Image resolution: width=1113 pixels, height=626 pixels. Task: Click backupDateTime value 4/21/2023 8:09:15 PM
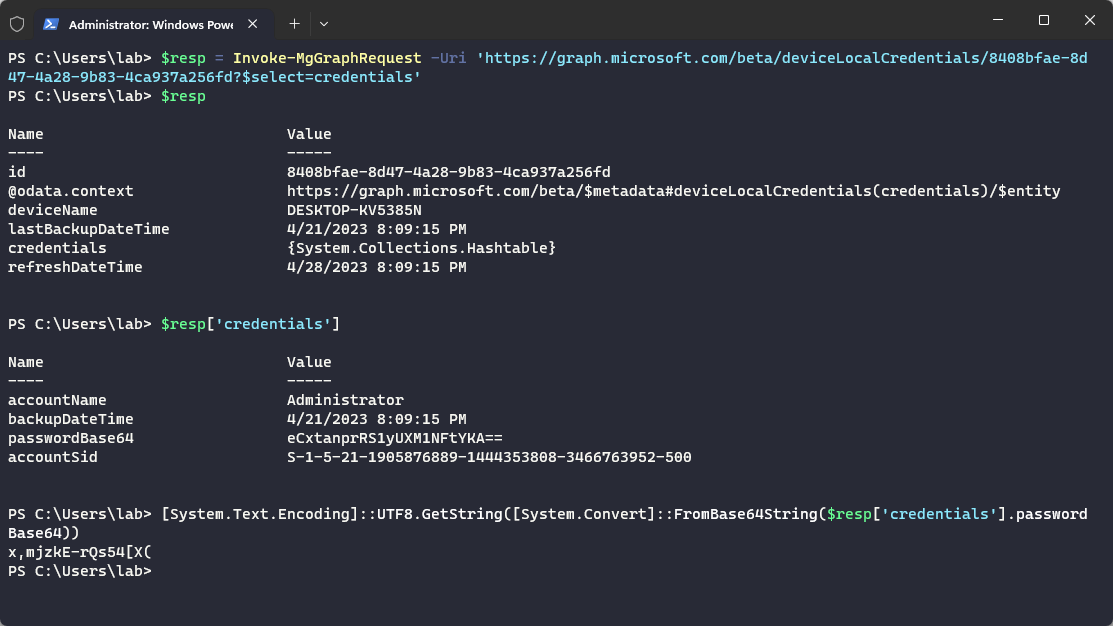click(x=377, y=419)
